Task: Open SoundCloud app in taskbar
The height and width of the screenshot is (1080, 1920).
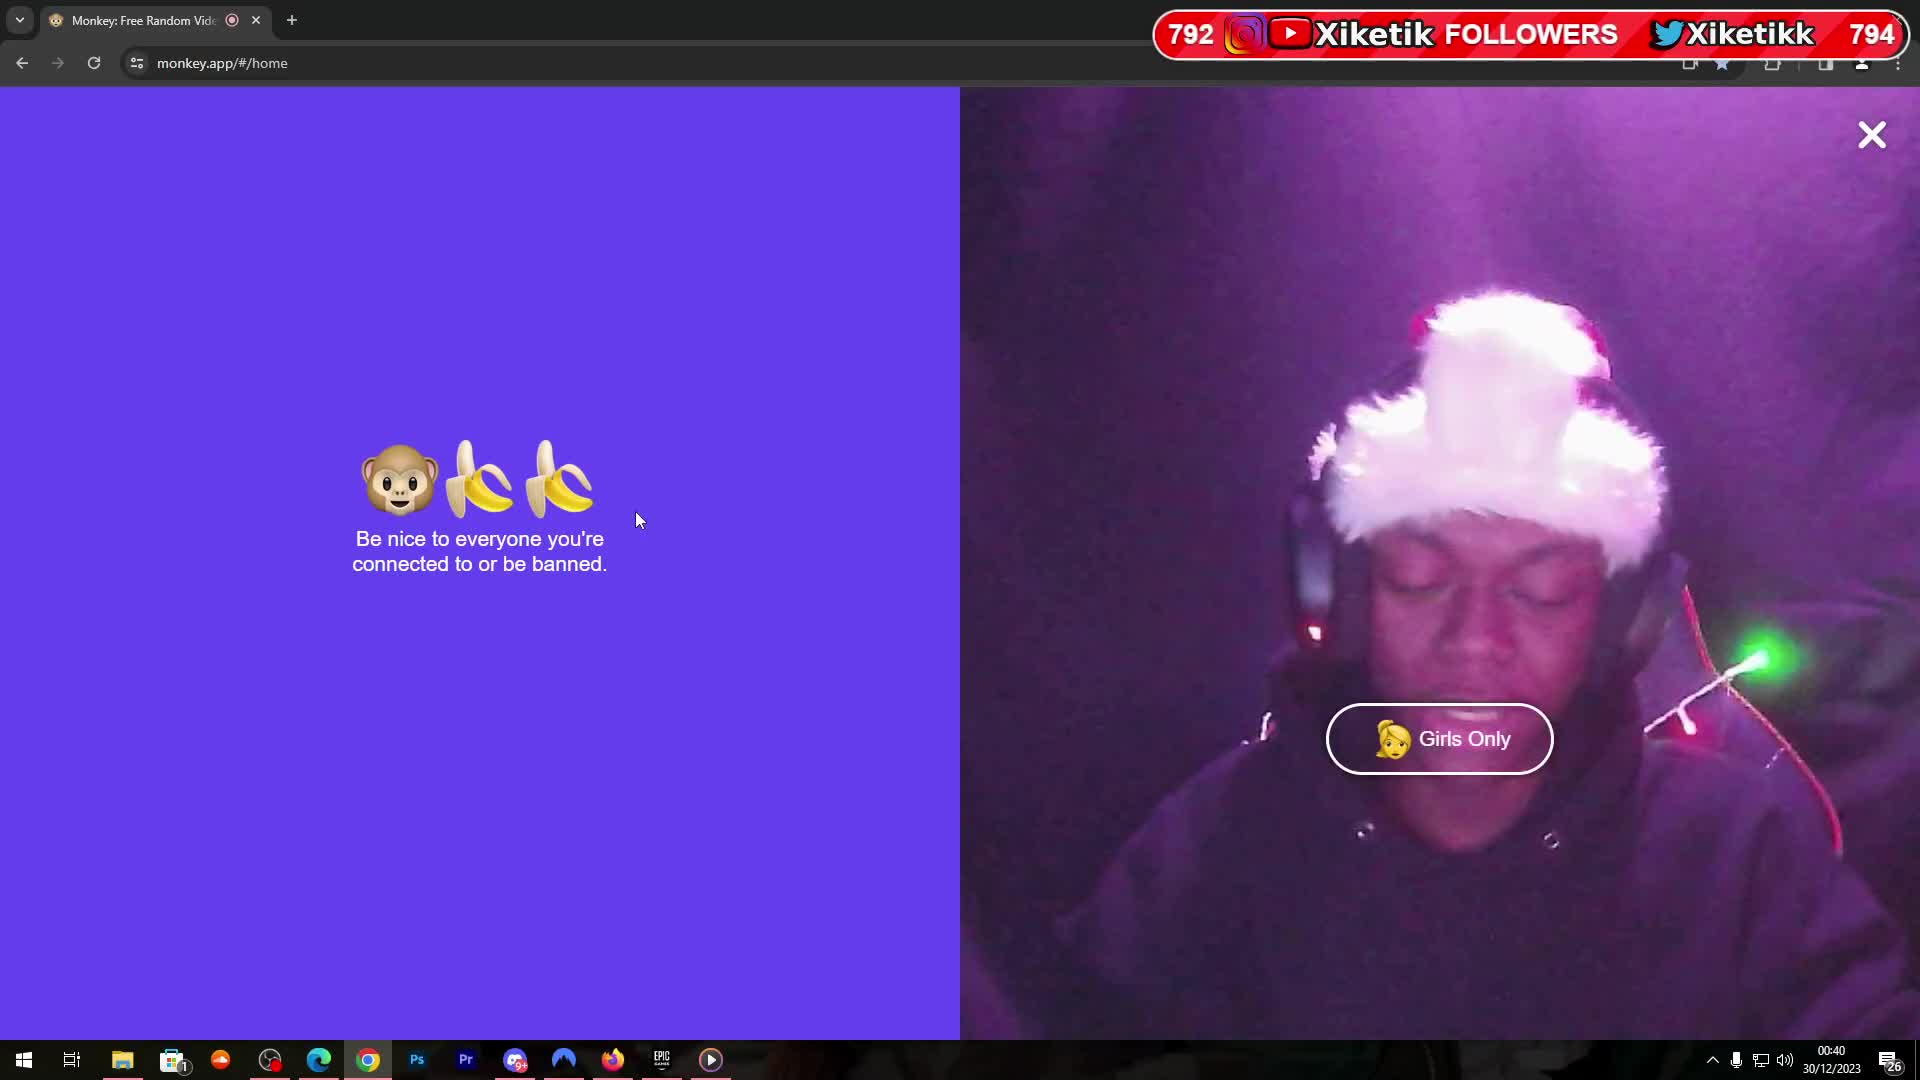Action: (x=221, y=1060)
